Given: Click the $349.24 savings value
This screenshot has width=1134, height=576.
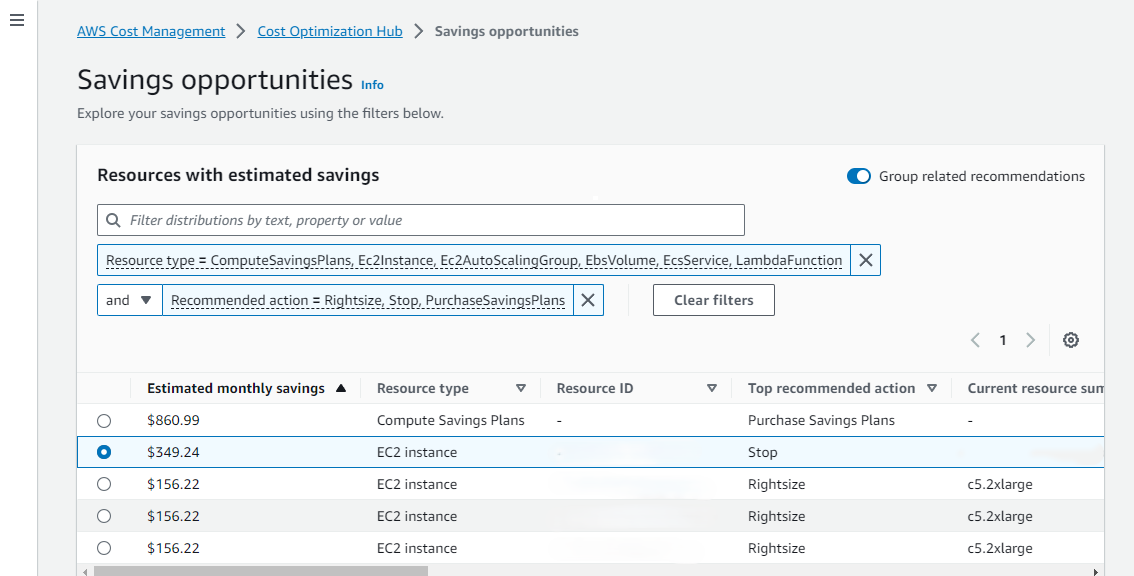Looking at the screenshot, I should pyautogui.click(x=173, y=452).
